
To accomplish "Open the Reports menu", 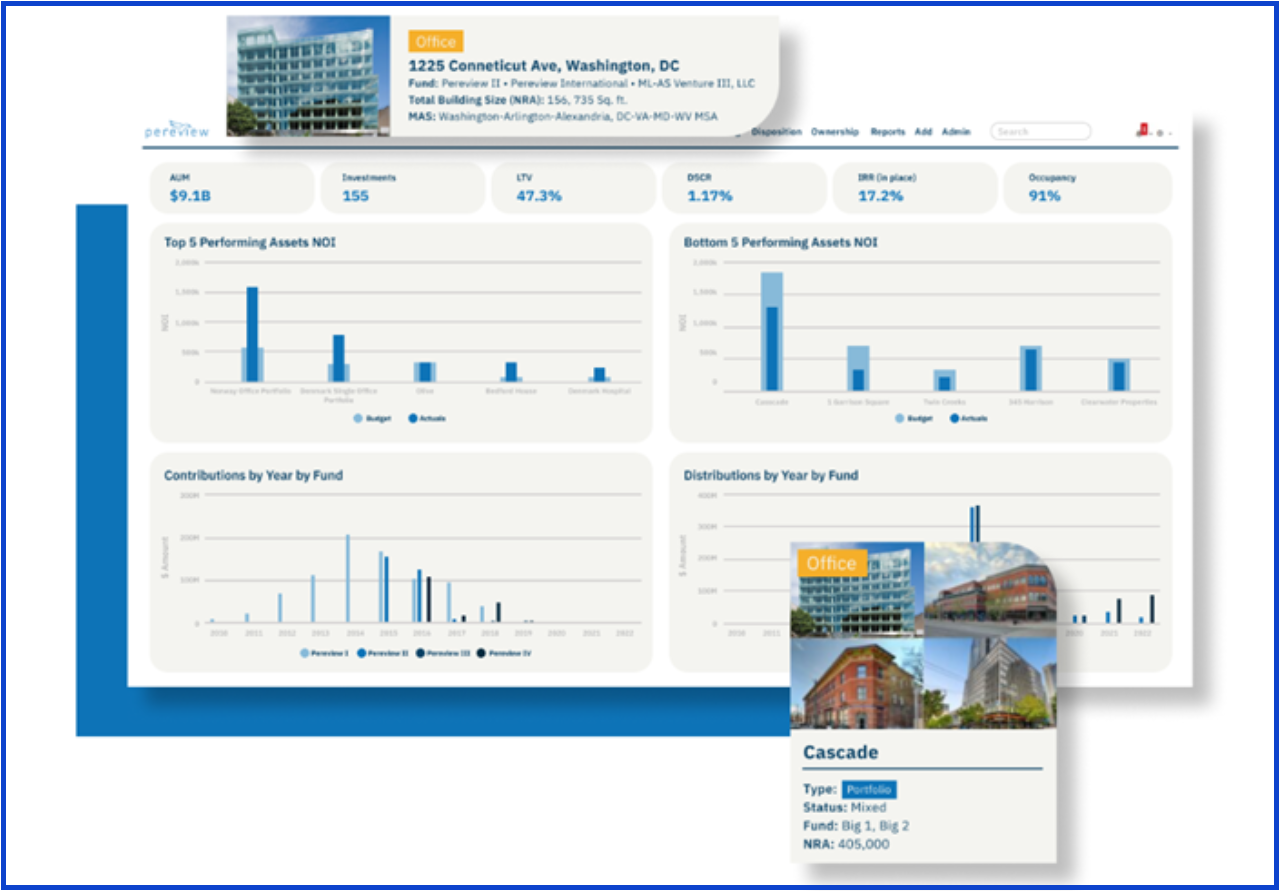I will (887, 132).
